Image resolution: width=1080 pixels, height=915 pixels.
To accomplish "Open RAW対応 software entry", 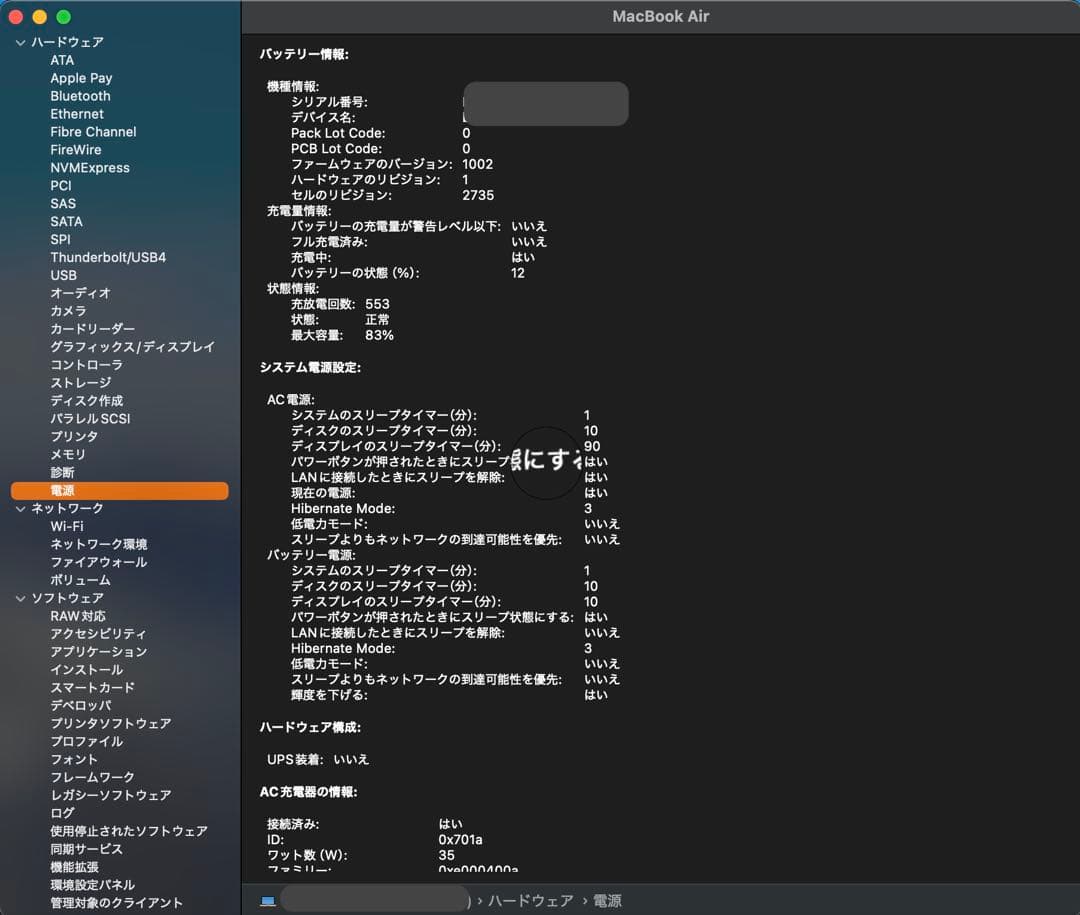I will click(x=78, y=616).
